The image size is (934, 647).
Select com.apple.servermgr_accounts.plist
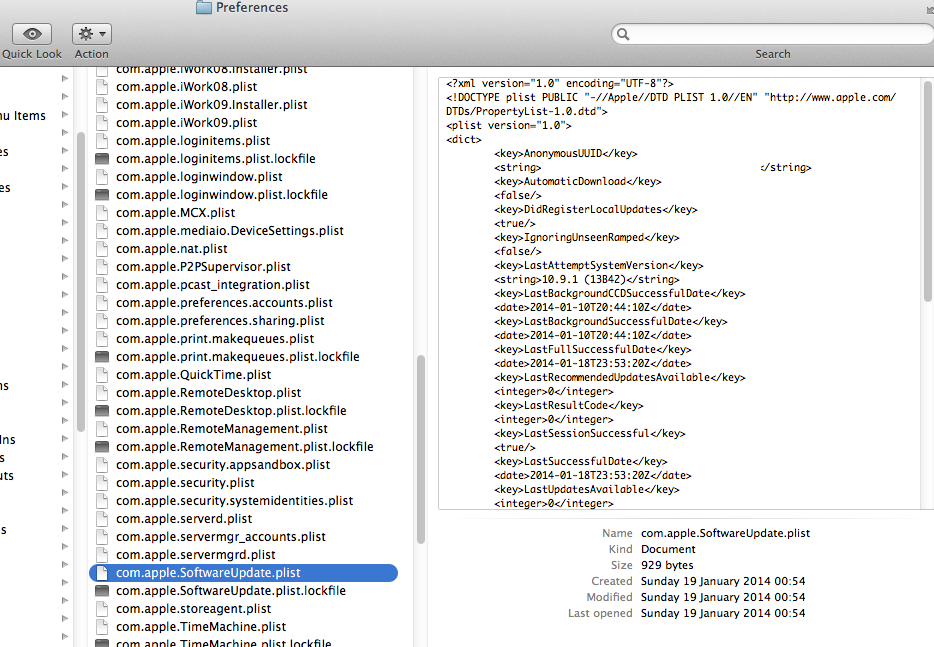click(220, 537)
